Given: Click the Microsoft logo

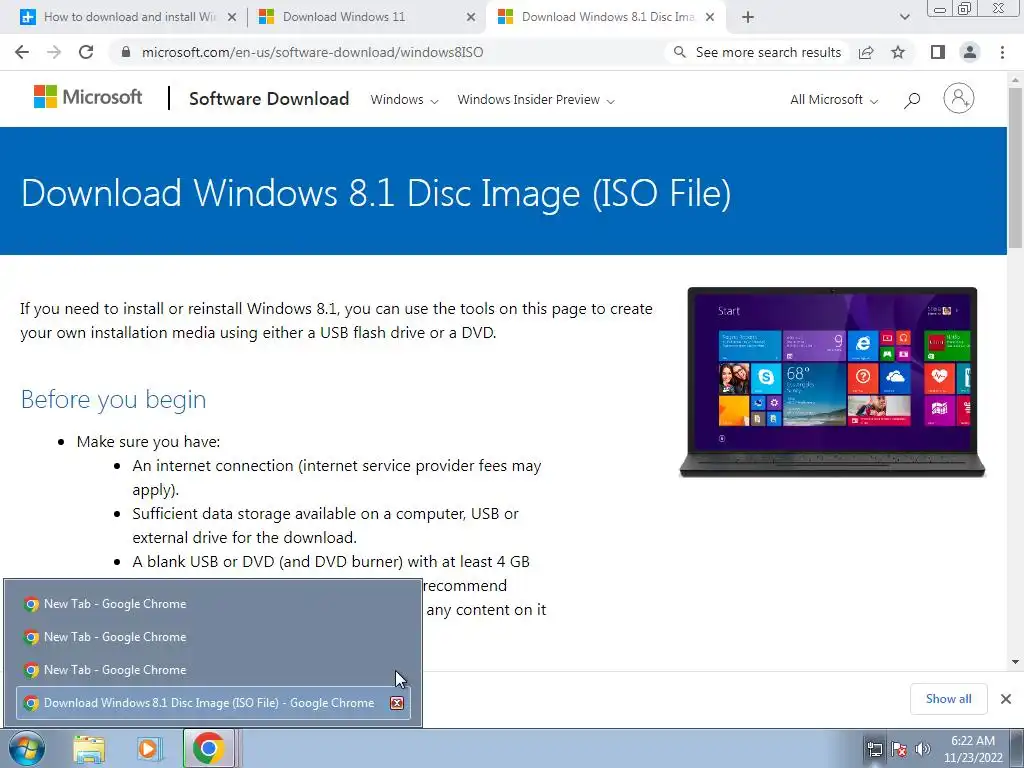Looking at the screenshot, I should (88, 97).
